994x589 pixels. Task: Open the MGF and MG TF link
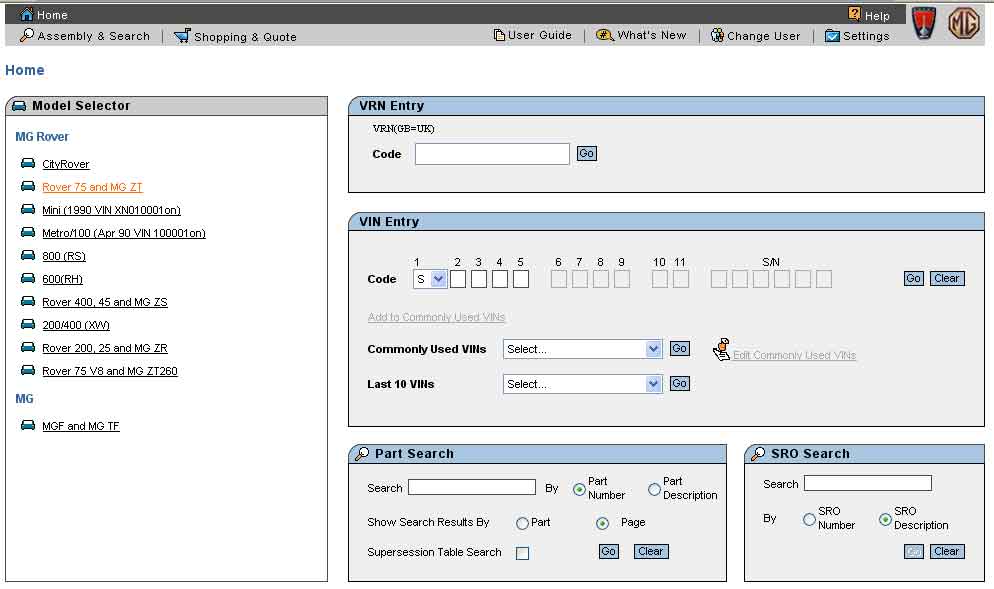(x=81, y=426)
